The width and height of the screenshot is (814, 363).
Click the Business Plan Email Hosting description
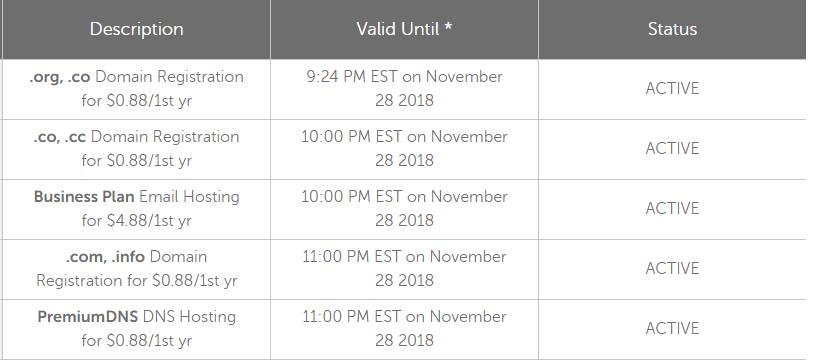point(137,209)
